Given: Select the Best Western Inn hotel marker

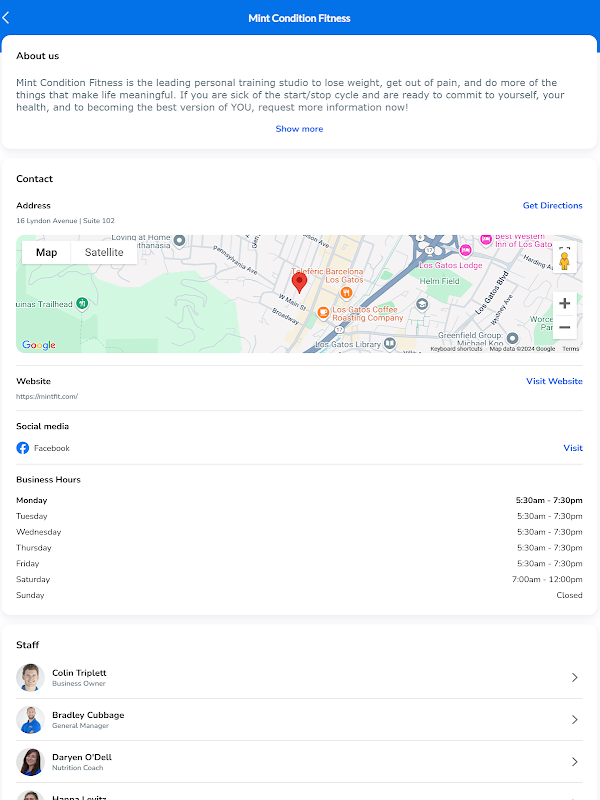Looking at the screenshot, I should tap(486, 239).
